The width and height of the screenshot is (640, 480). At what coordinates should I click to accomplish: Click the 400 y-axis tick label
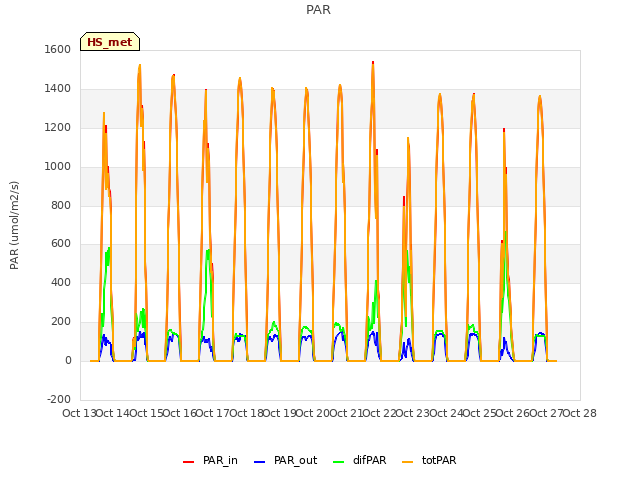(61, 282)
